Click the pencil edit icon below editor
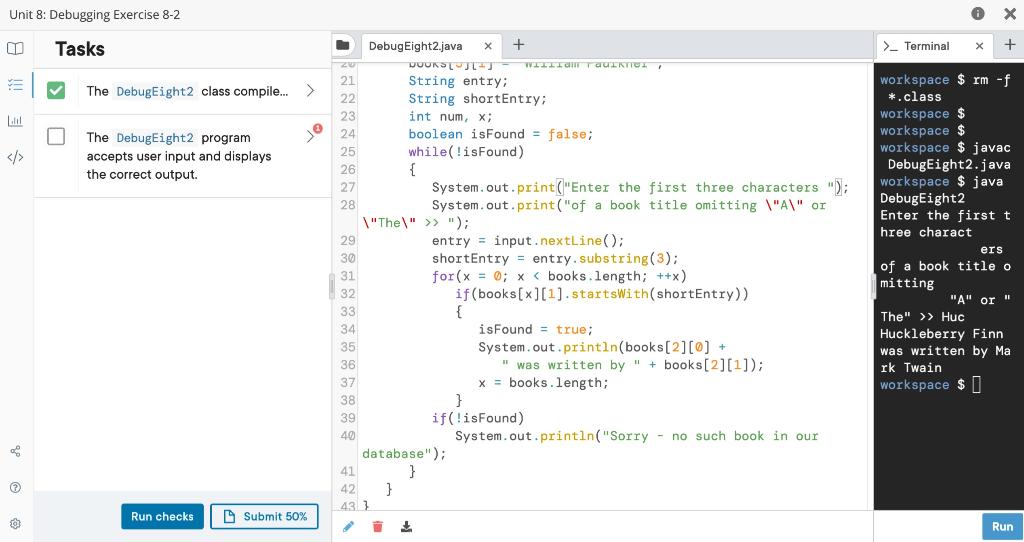This screenshot has width=1024, height=542. coord(348,526)
